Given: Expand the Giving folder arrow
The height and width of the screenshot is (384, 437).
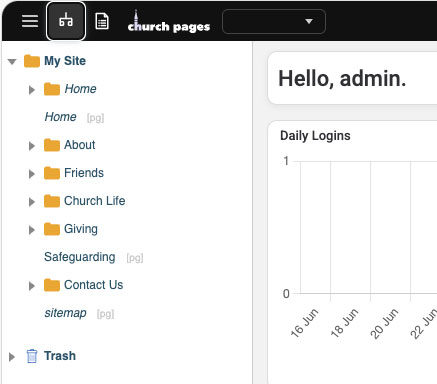Looking at the screenshot, I should tap(32, 230).
